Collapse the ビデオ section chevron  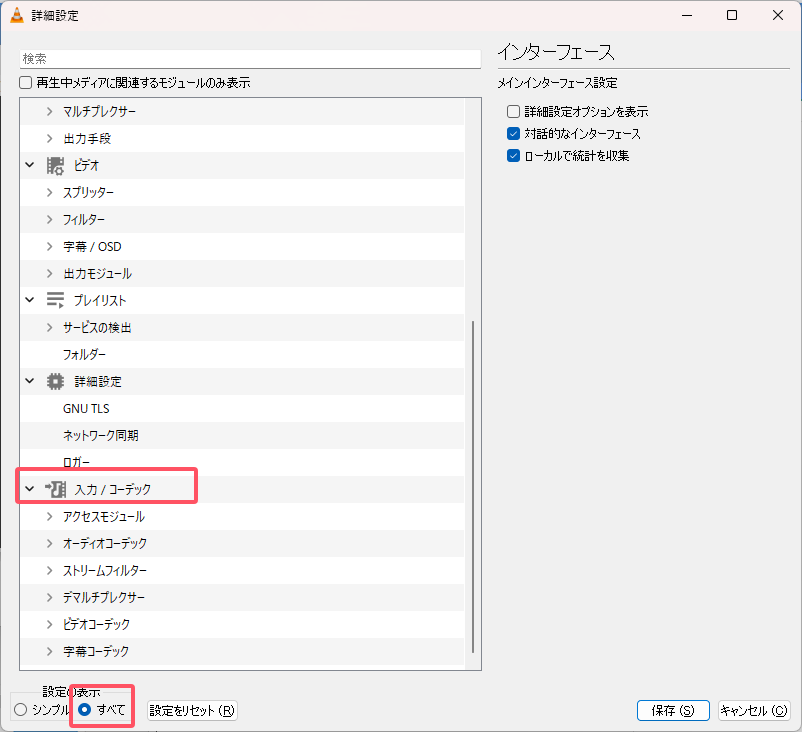coord(29,164)
